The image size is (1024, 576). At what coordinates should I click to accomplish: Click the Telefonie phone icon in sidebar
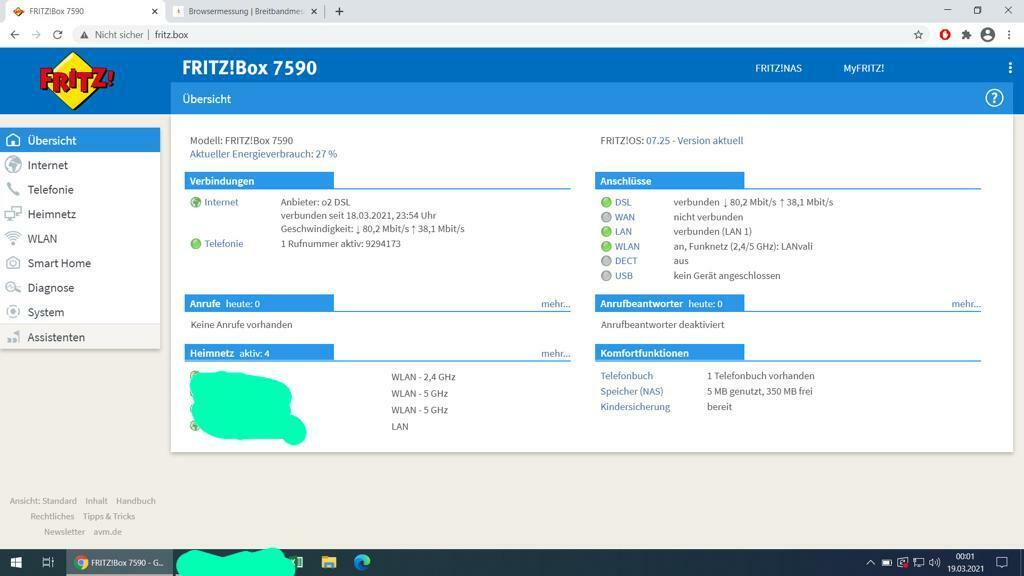[13, 189]
